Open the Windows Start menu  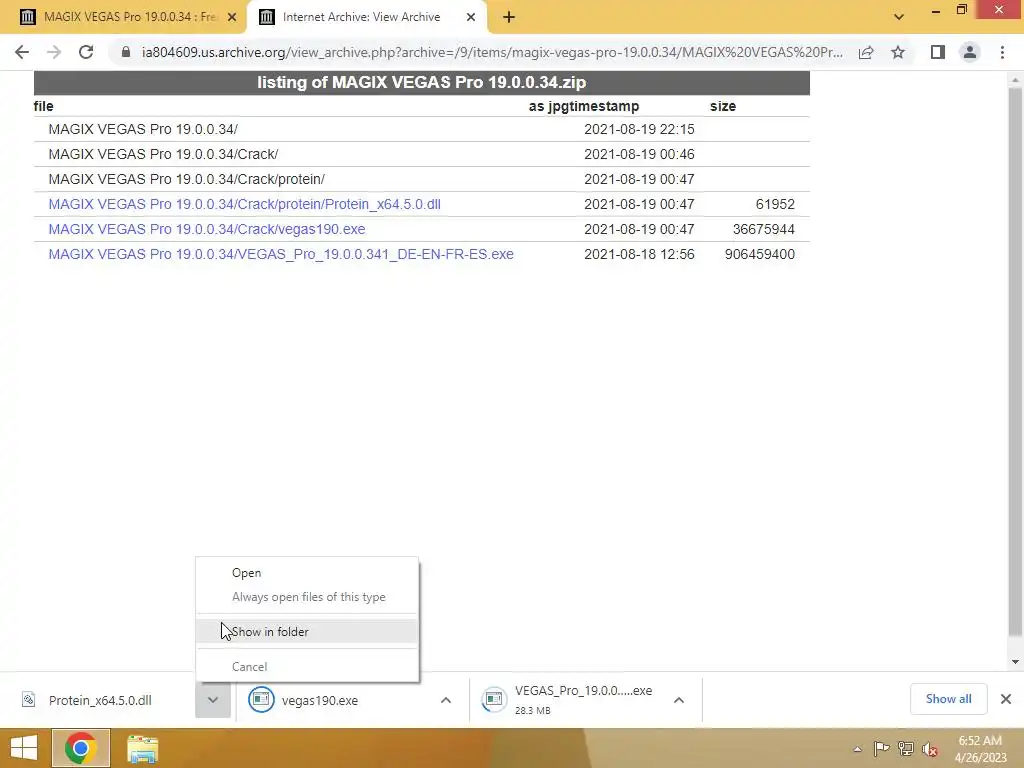24,748
